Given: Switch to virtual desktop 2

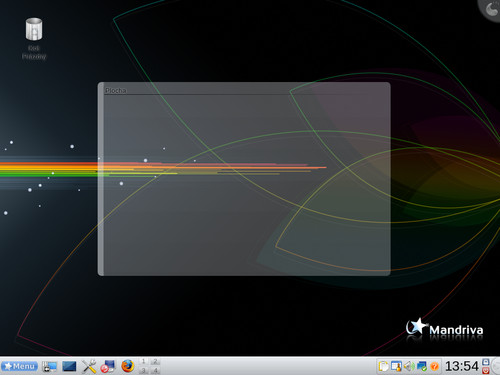Looking at the screenshot, I should point(155,362).
